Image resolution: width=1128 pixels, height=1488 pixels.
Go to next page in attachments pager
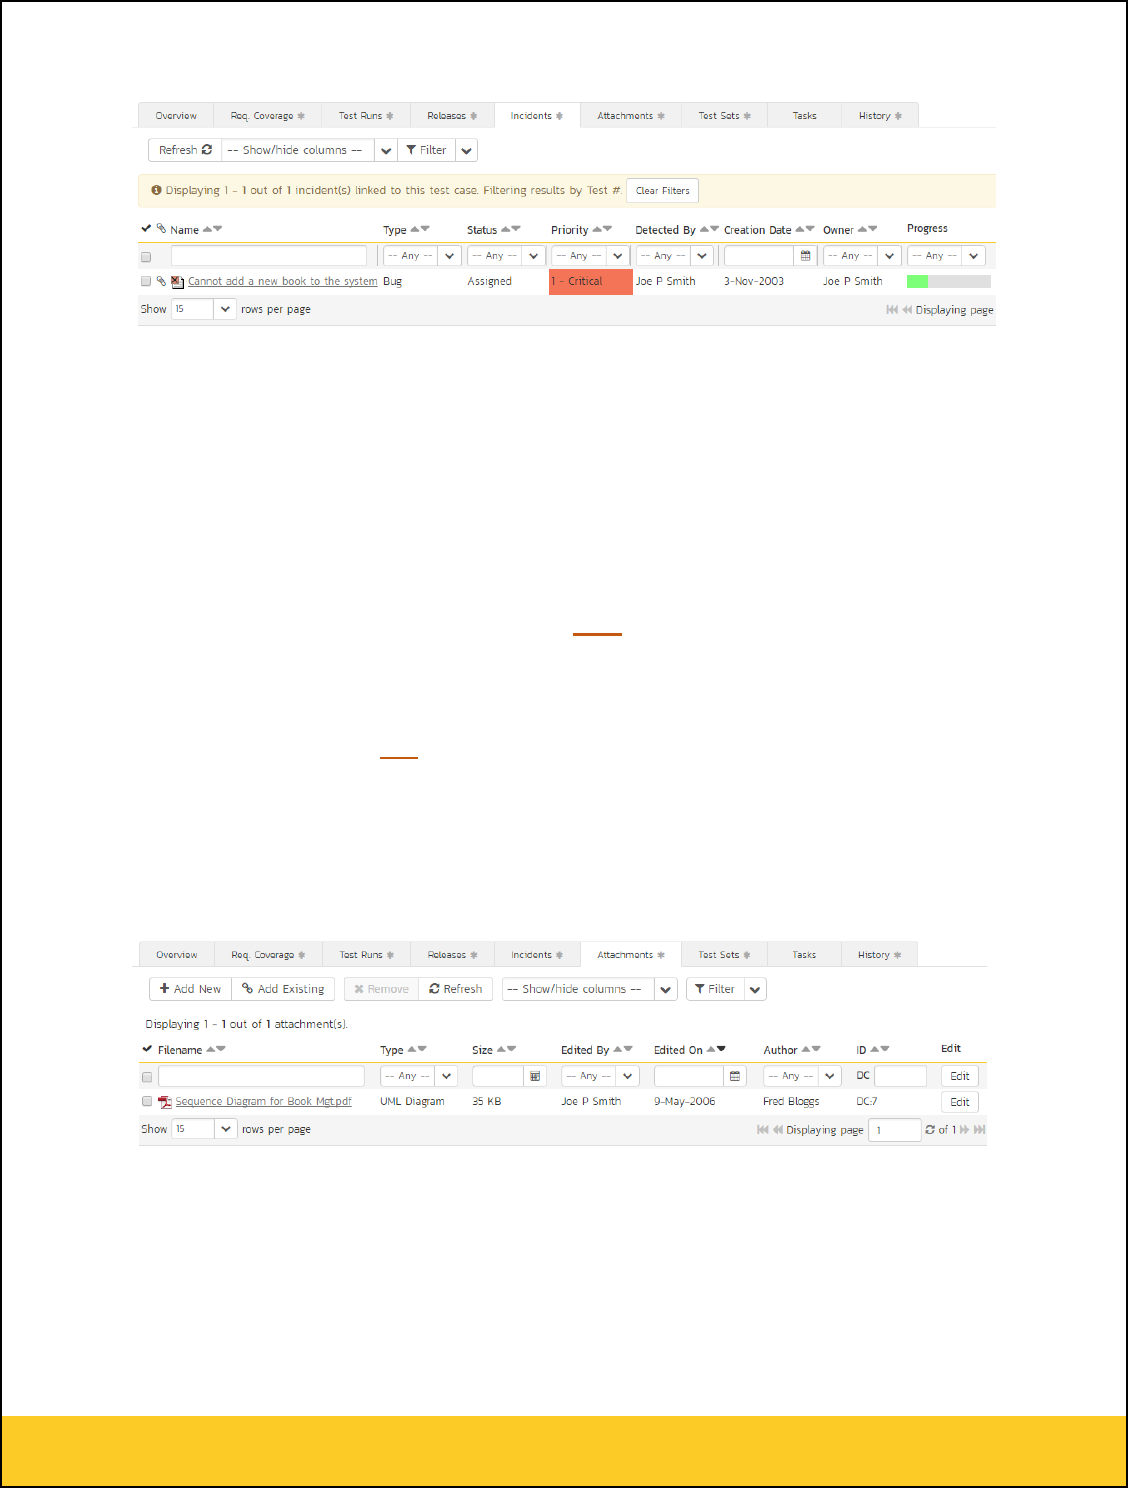point(965,1130)
